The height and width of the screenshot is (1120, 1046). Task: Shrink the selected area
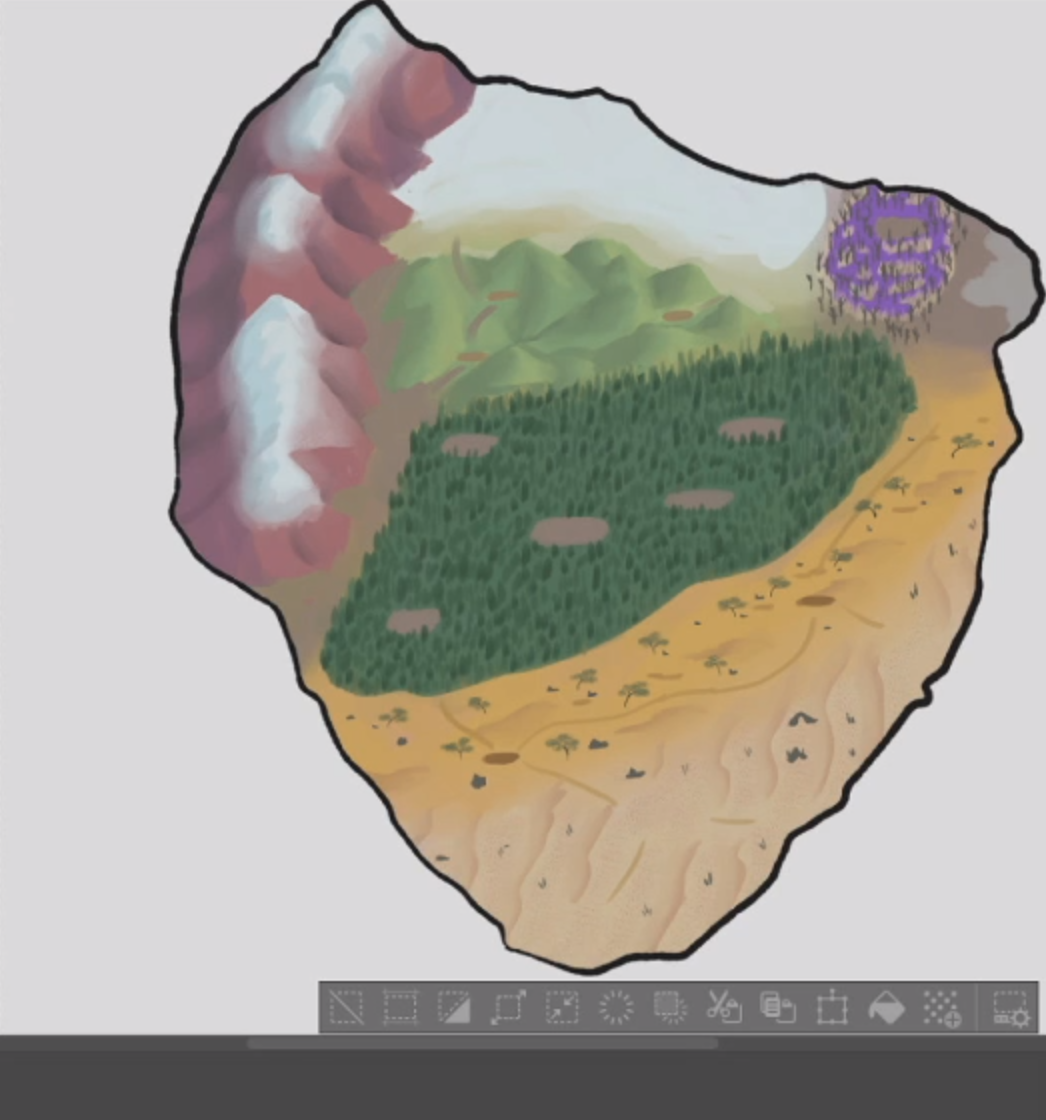[562, 1007]
